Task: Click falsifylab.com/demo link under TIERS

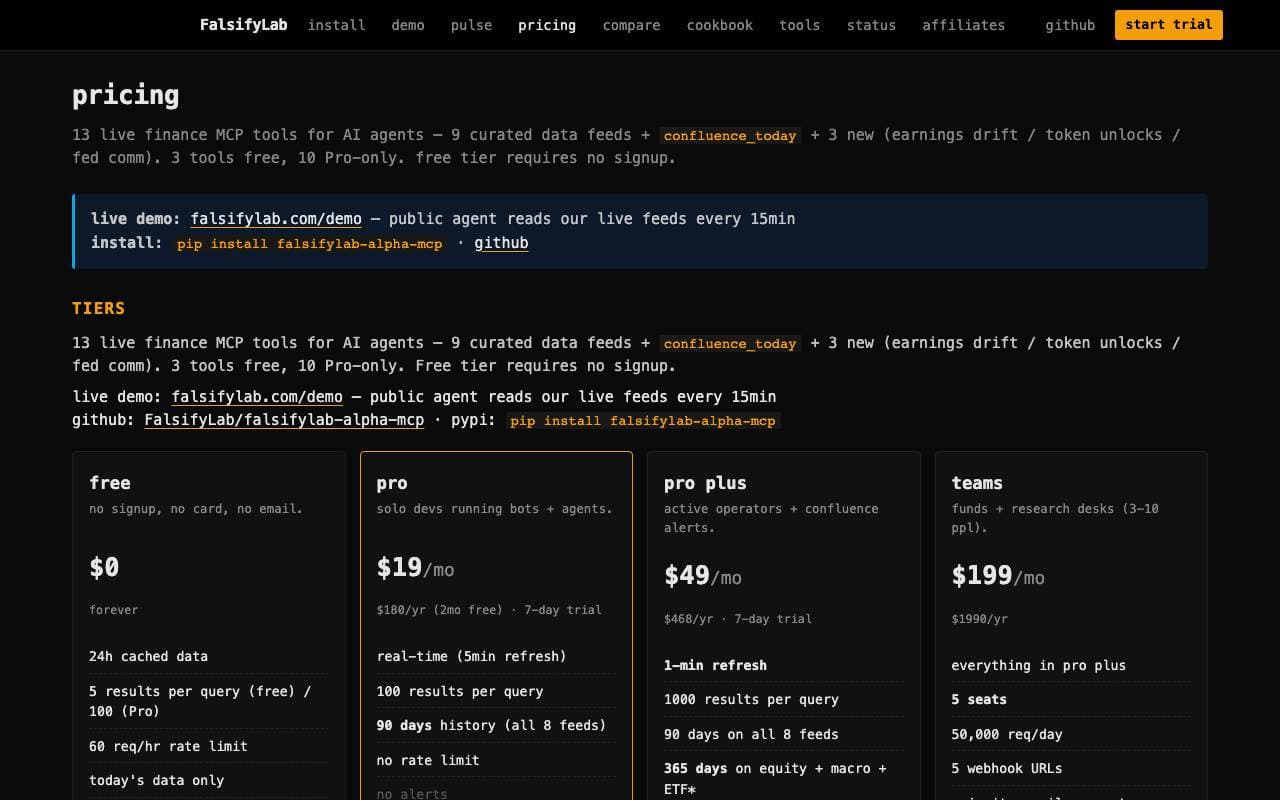Action: pos(257,397)
